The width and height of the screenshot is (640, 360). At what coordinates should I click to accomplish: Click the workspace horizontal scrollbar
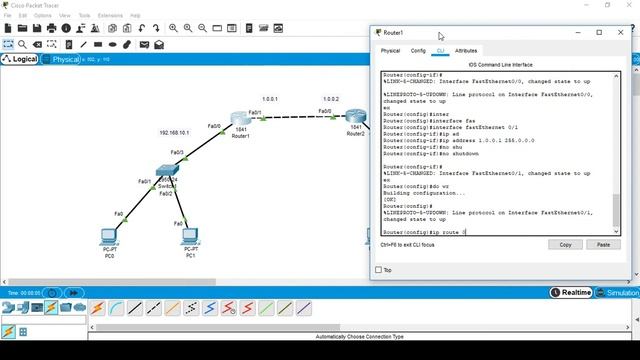pyautogui.click(x=112, y=282)
